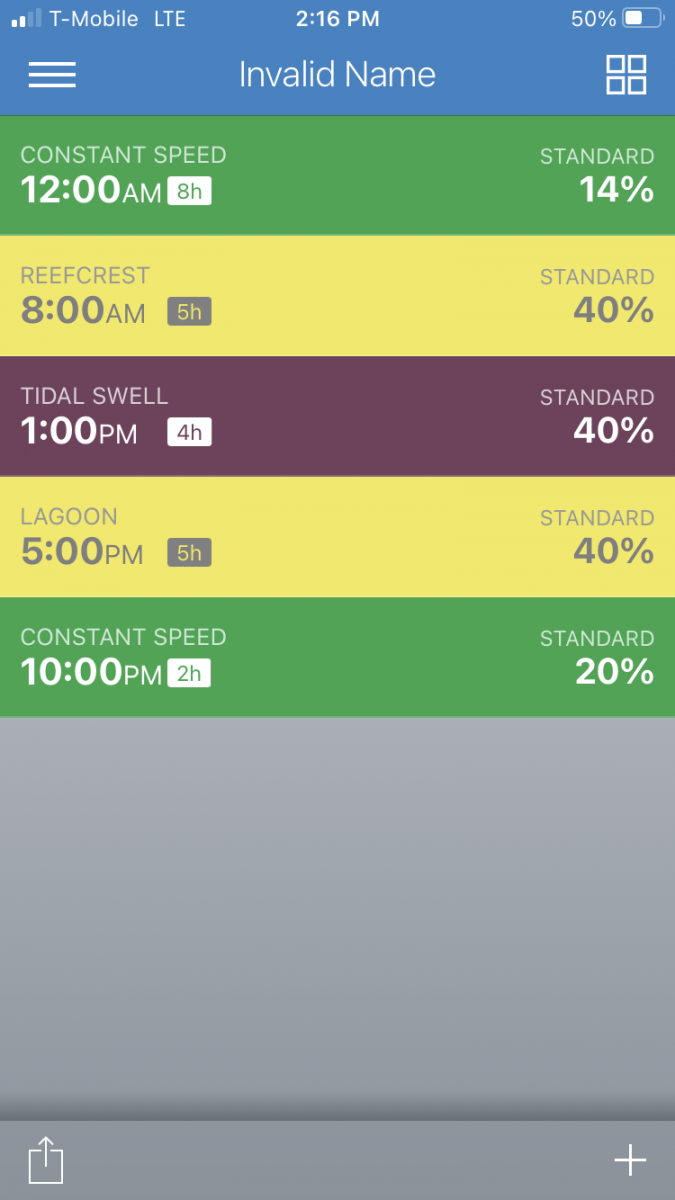This screenshot has width=675, height=1200.
Task: Tap the 20% speed at 10:00PM
Action: (614, 672)
